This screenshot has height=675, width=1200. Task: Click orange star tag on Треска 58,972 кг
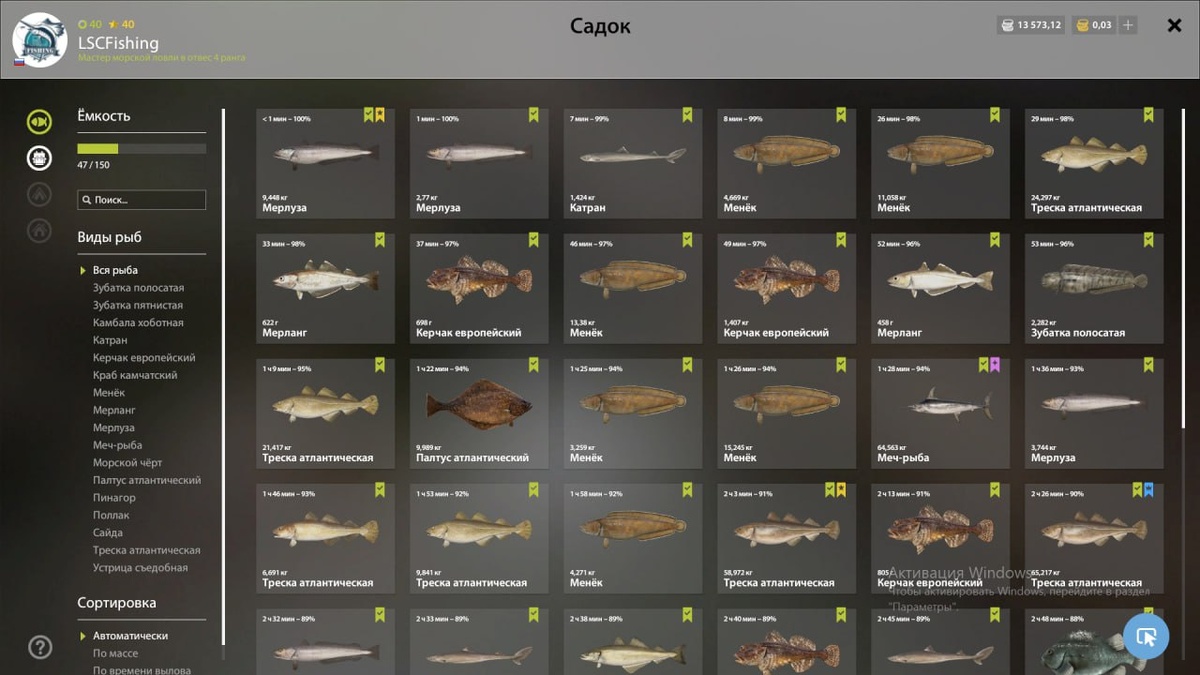pyautogui.click(x=841, y=490)
